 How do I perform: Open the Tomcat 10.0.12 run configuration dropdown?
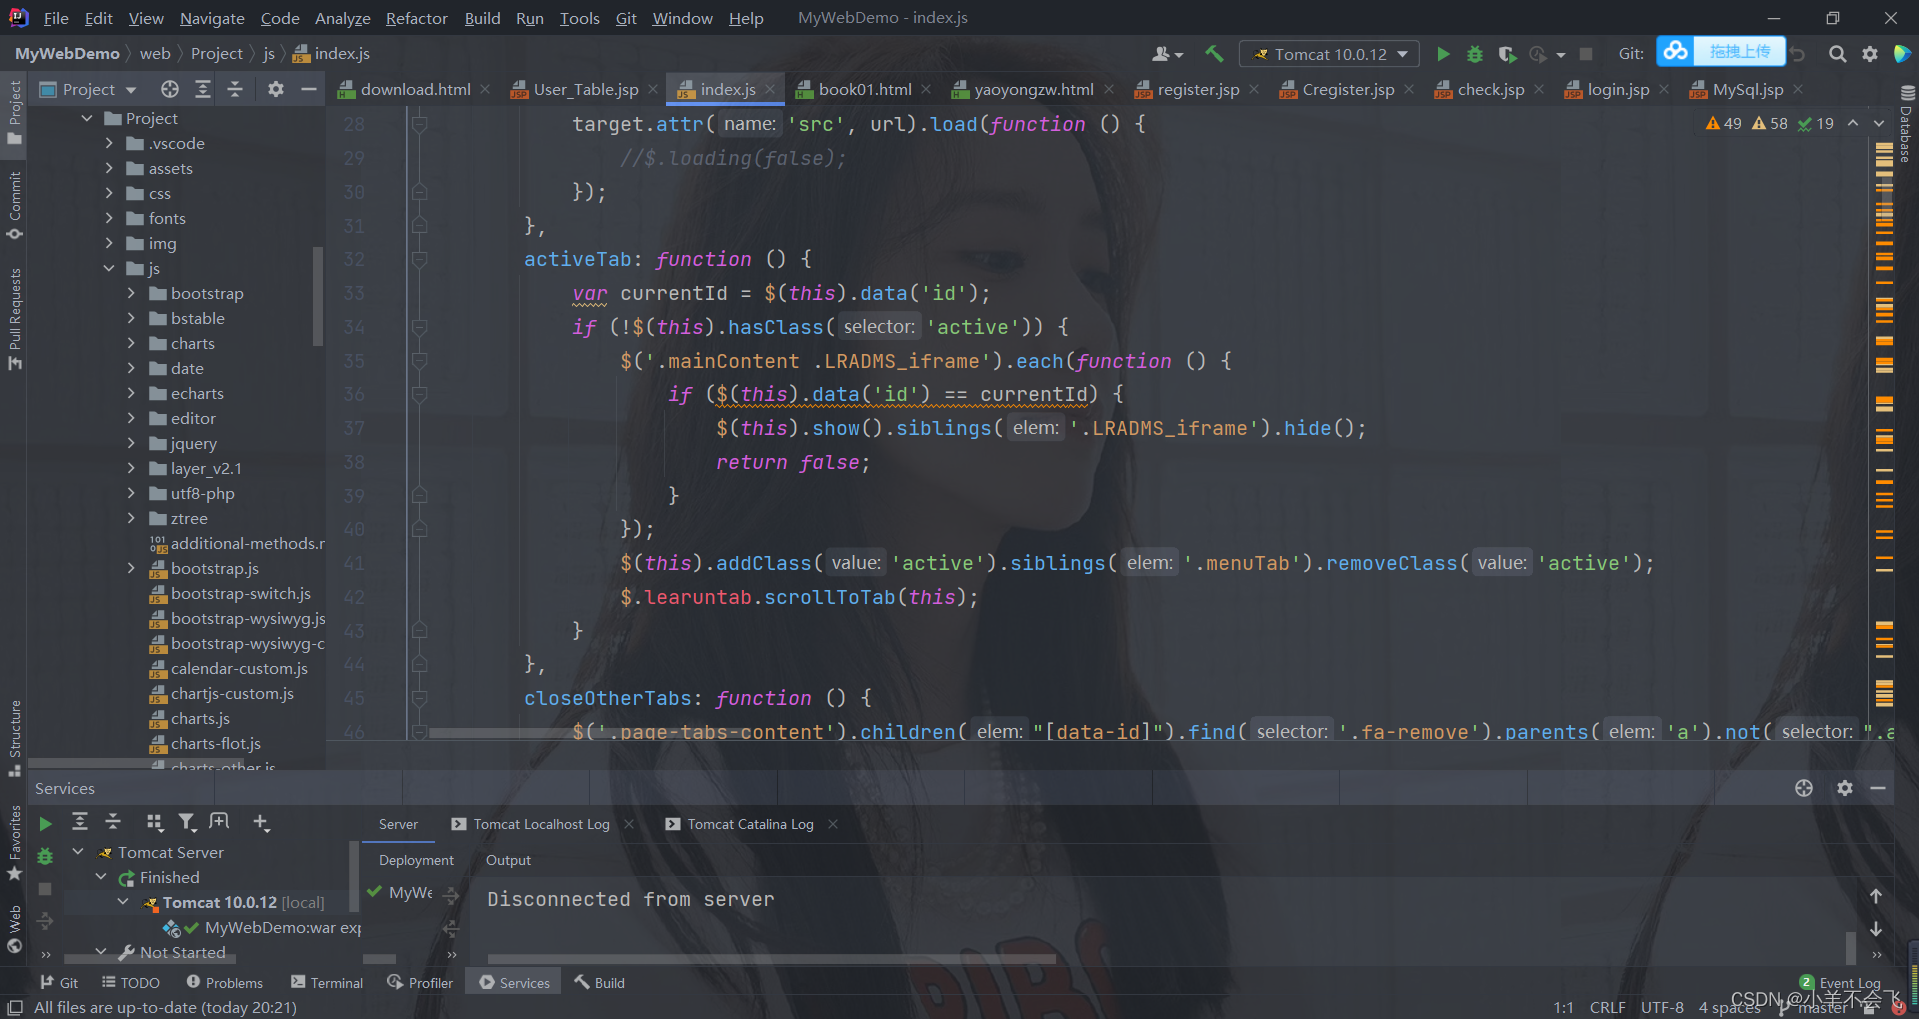[x=1405, y=54]
